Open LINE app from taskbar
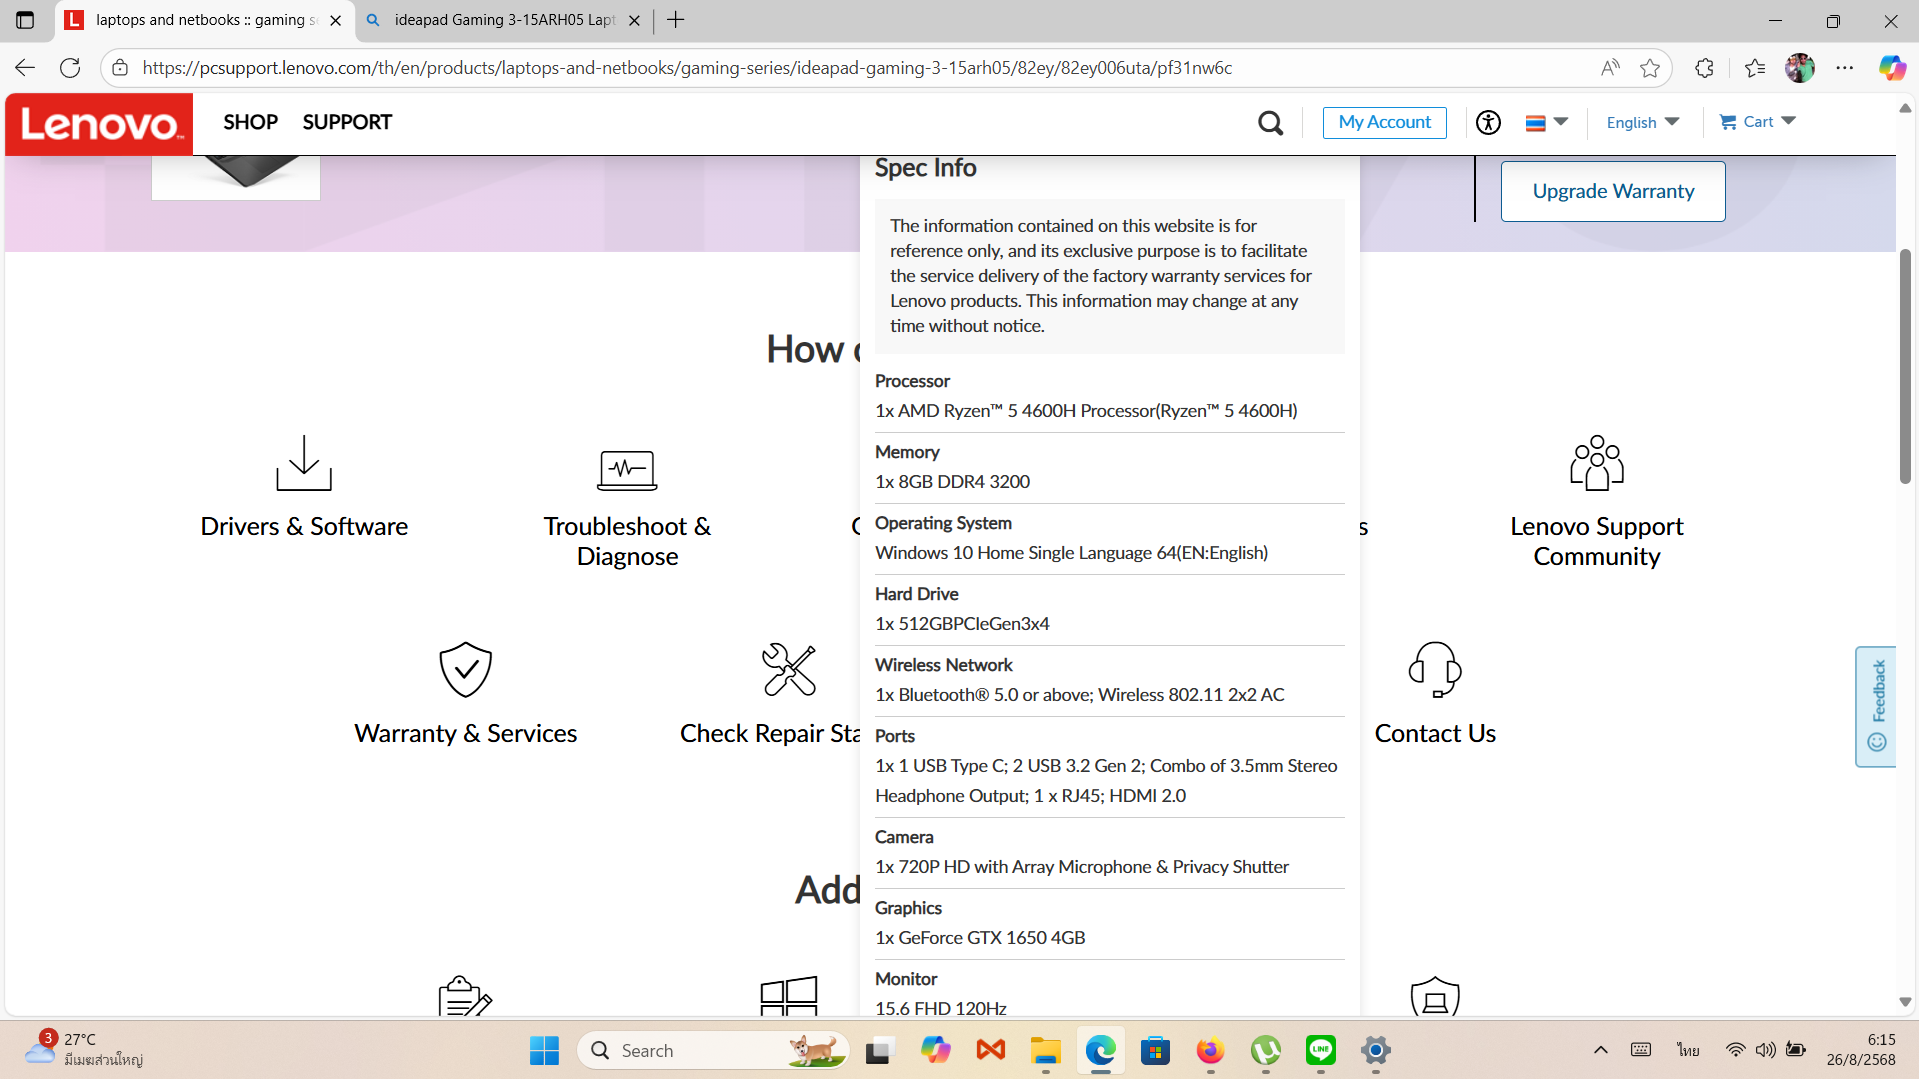The image size is (1919, 1079). tap(1321, 1051)
